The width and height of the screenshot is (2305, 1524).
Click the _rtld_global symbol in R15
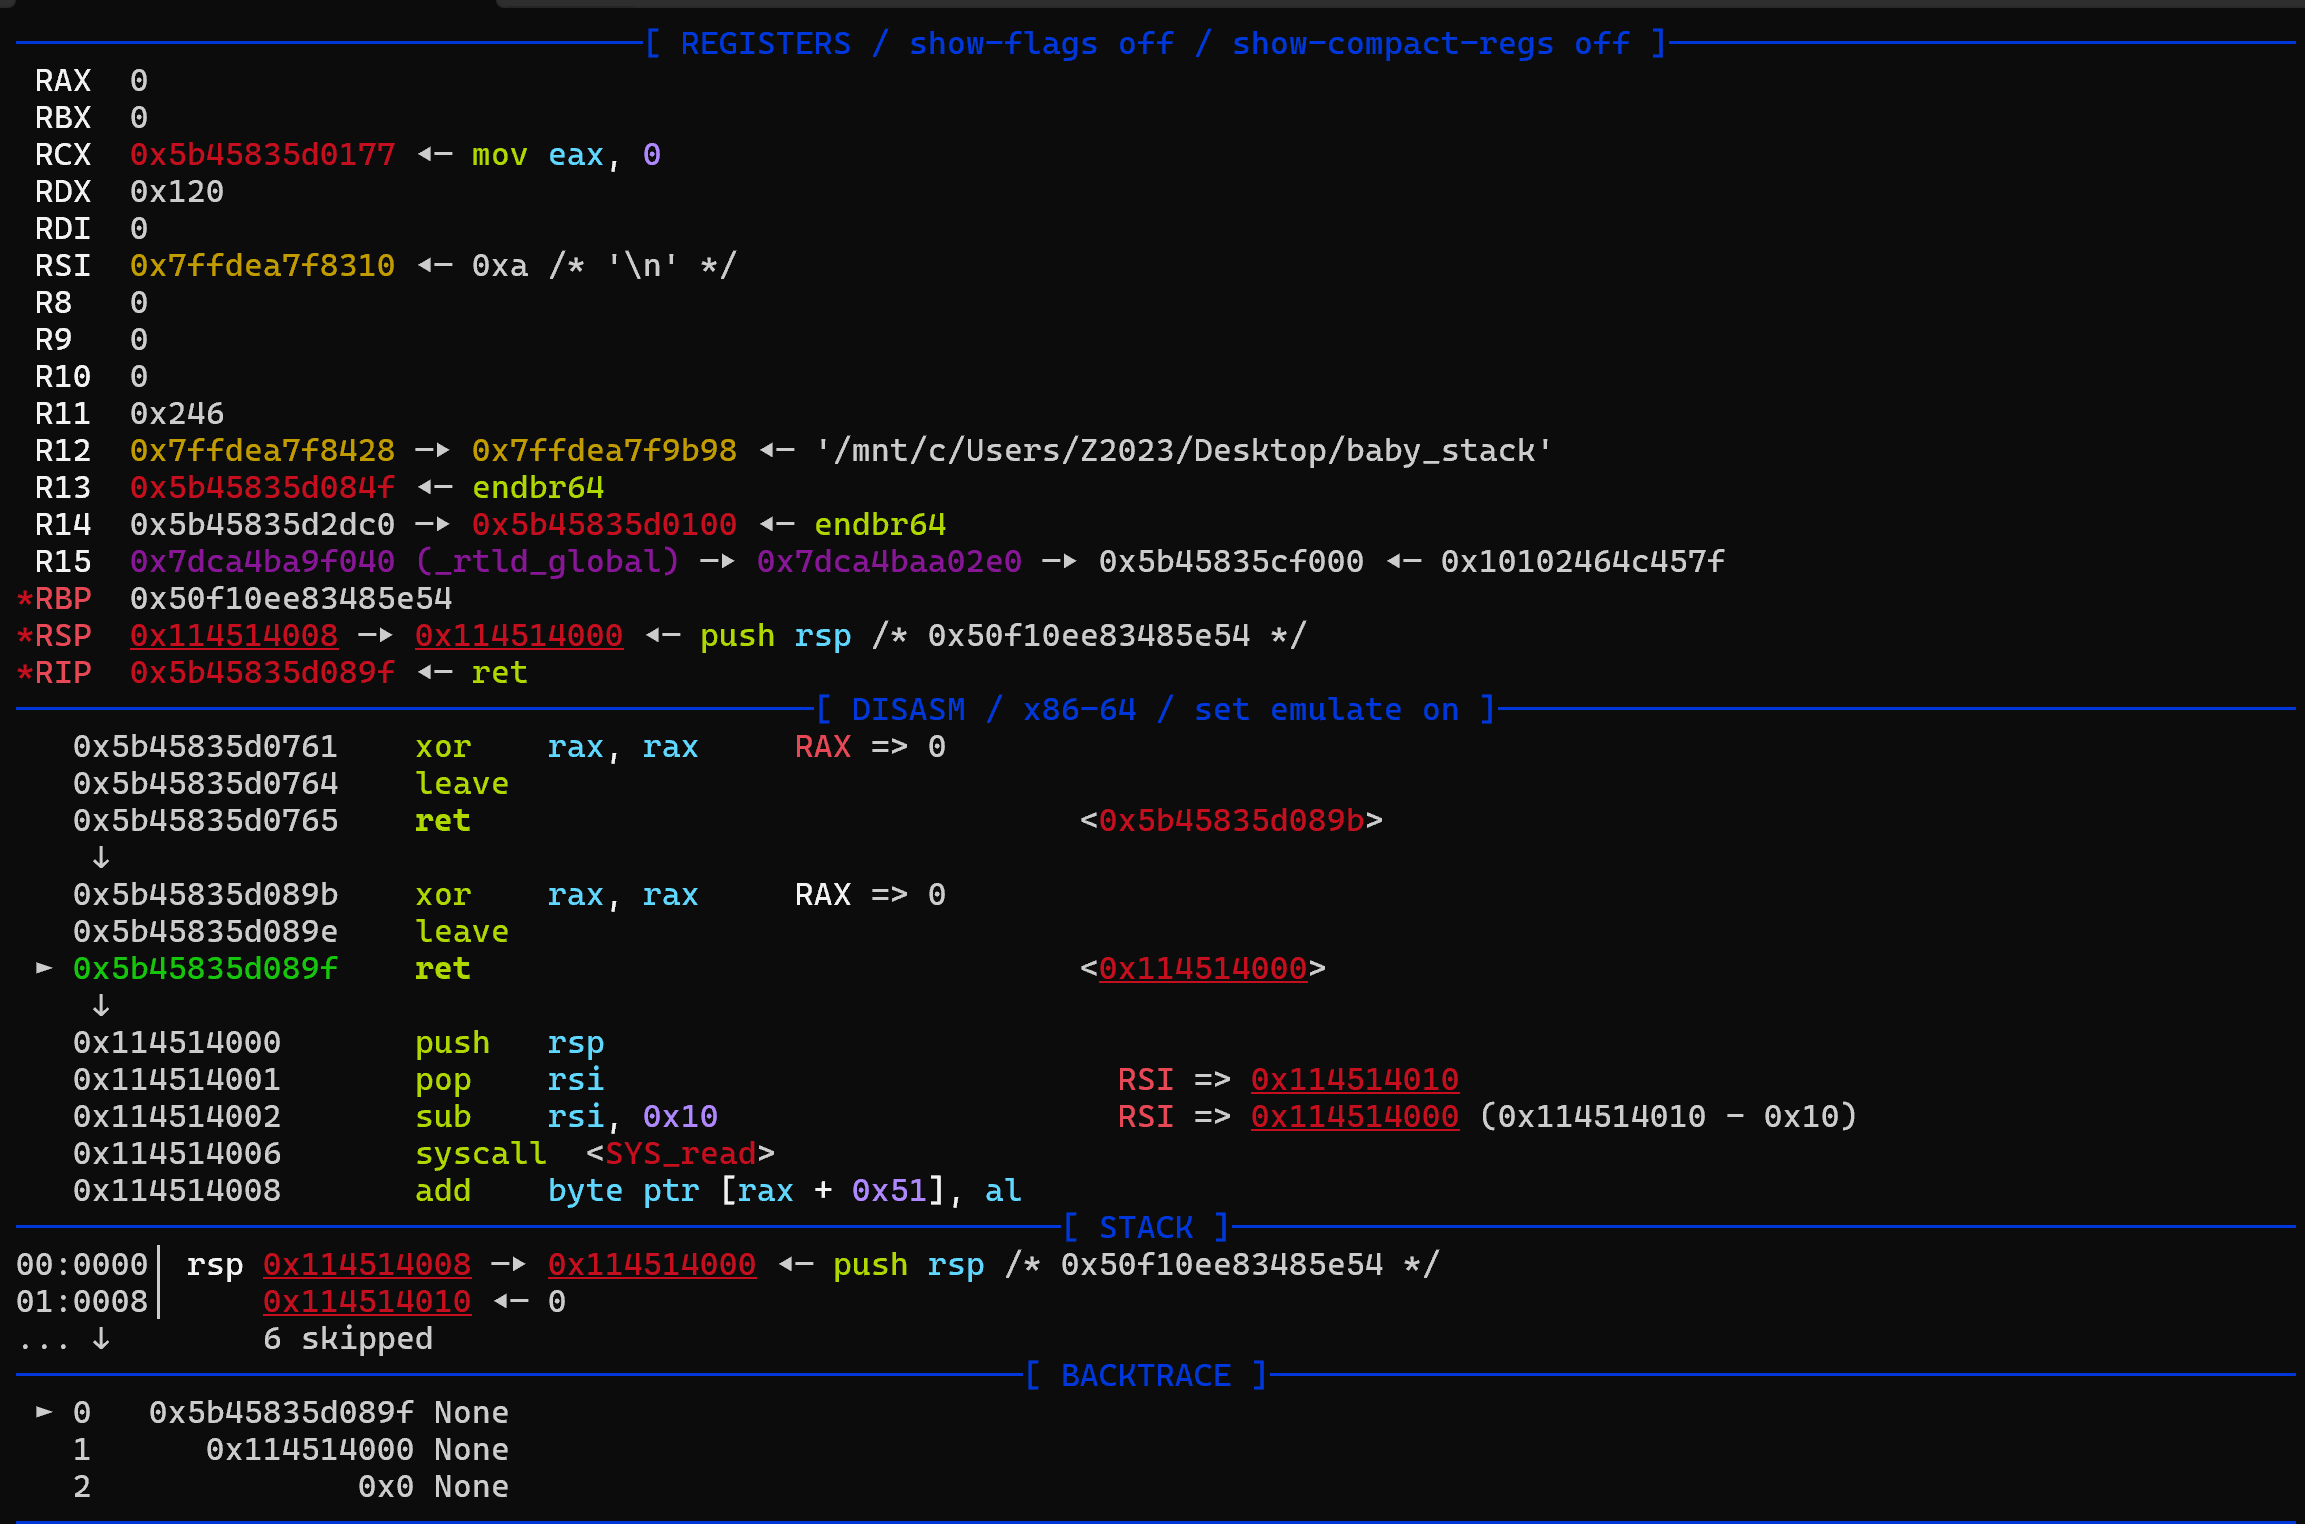pyautogui.click(x=547, y=562)
